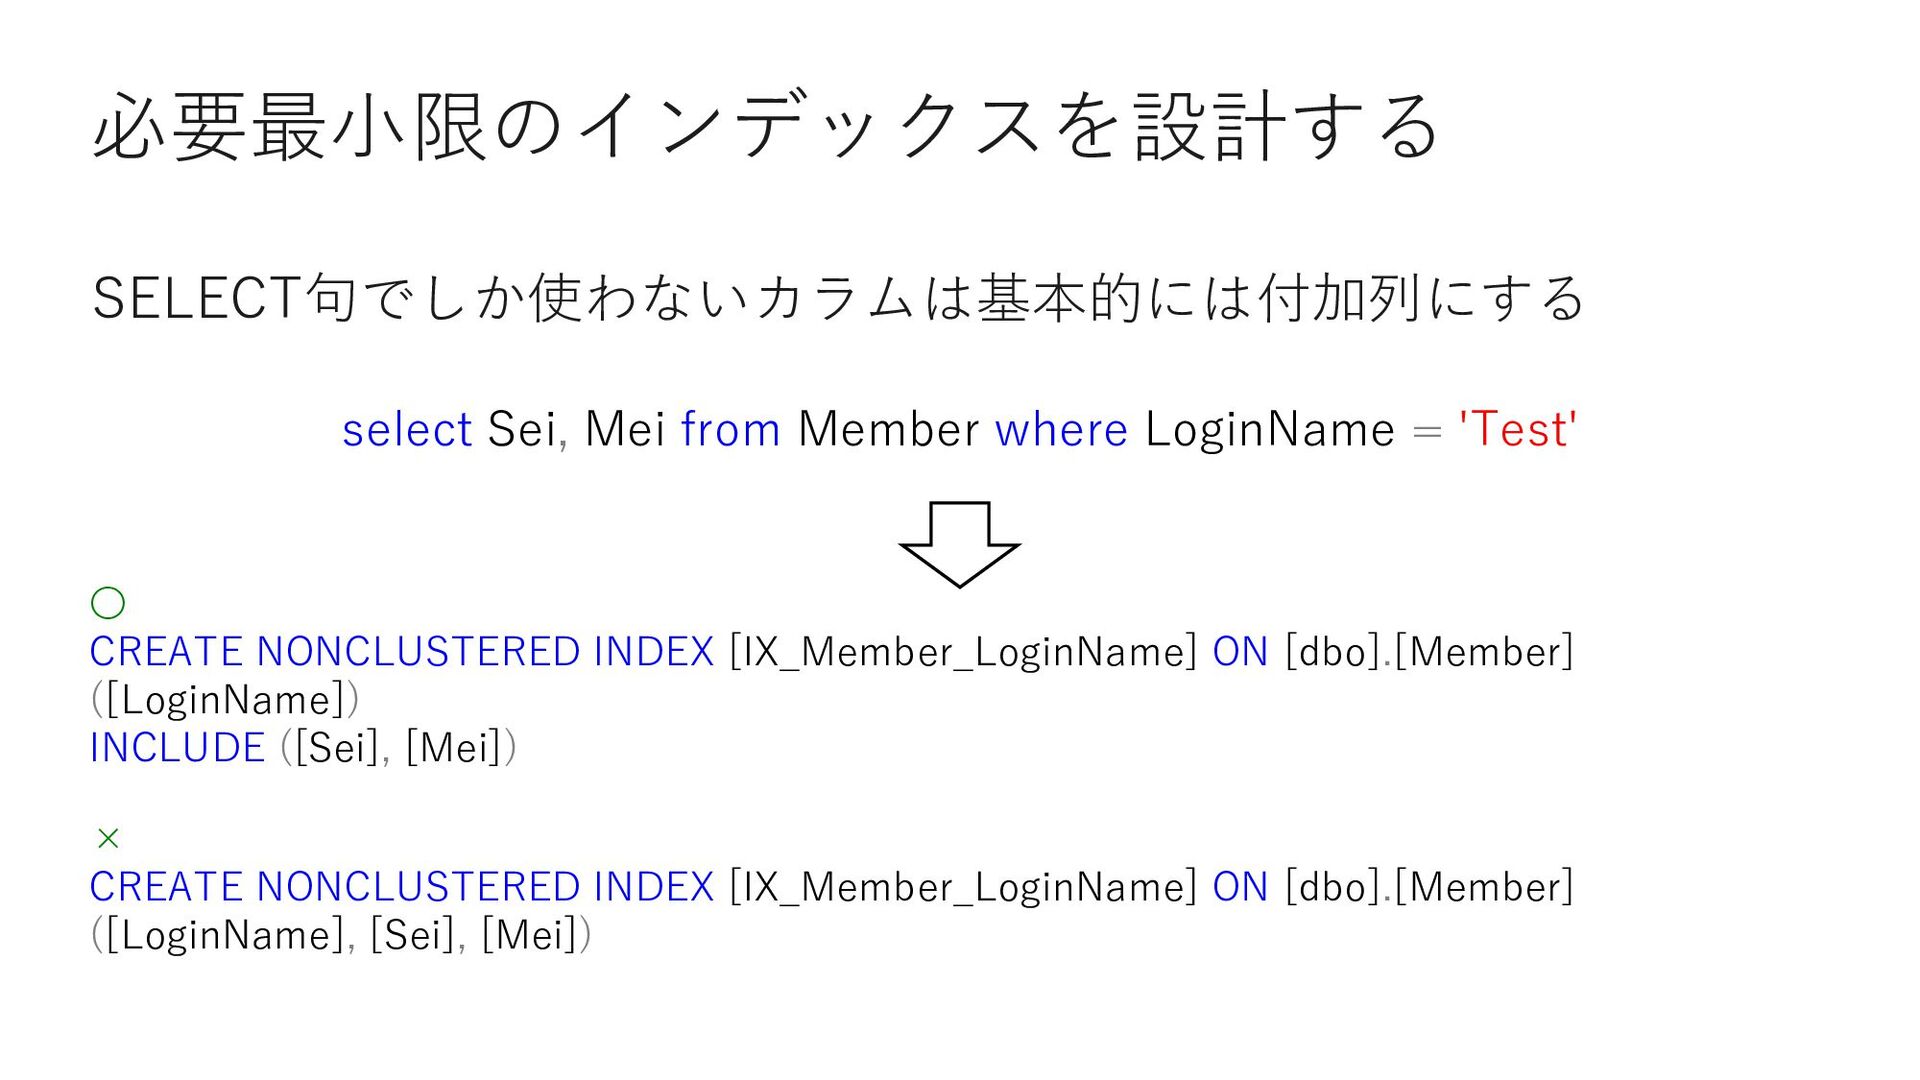
Task: Click '([LoginName], [Sei], [Mei])' column list
Action: [341, 935]
